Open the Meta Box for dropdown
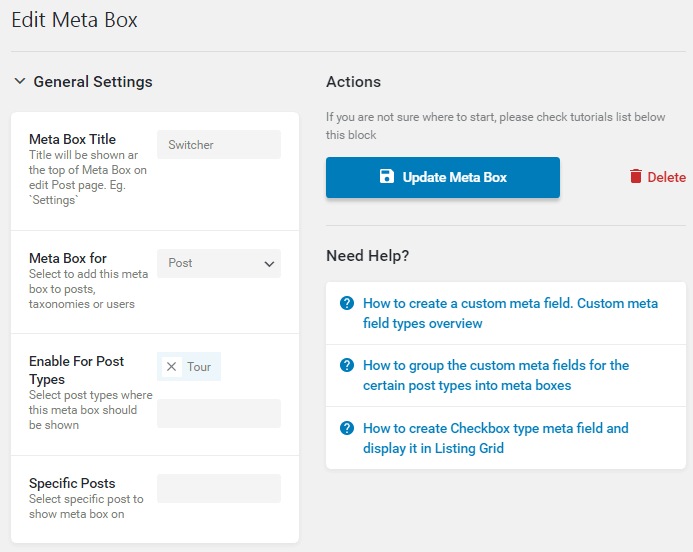693x552 pixels. pos(219,263)
